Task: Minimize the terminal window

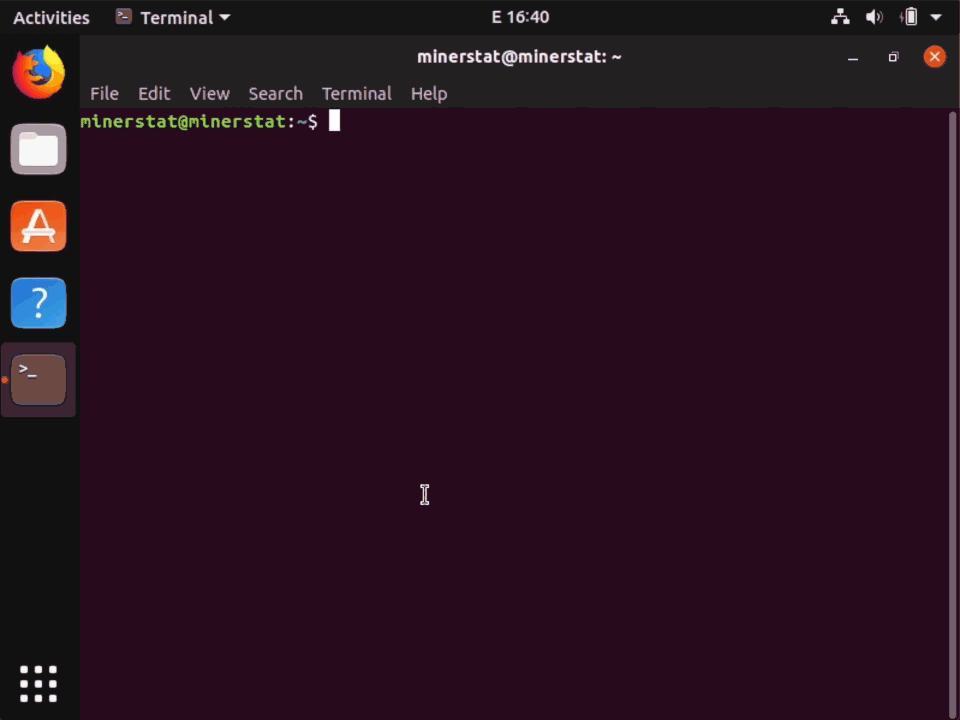Action: 853,58
